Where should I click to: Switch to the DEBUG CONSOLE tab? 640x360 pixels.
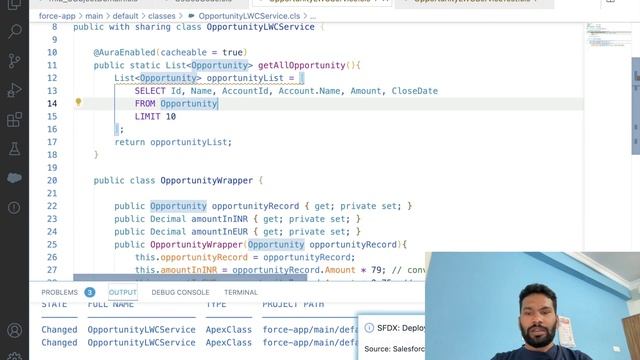[180, 292]
